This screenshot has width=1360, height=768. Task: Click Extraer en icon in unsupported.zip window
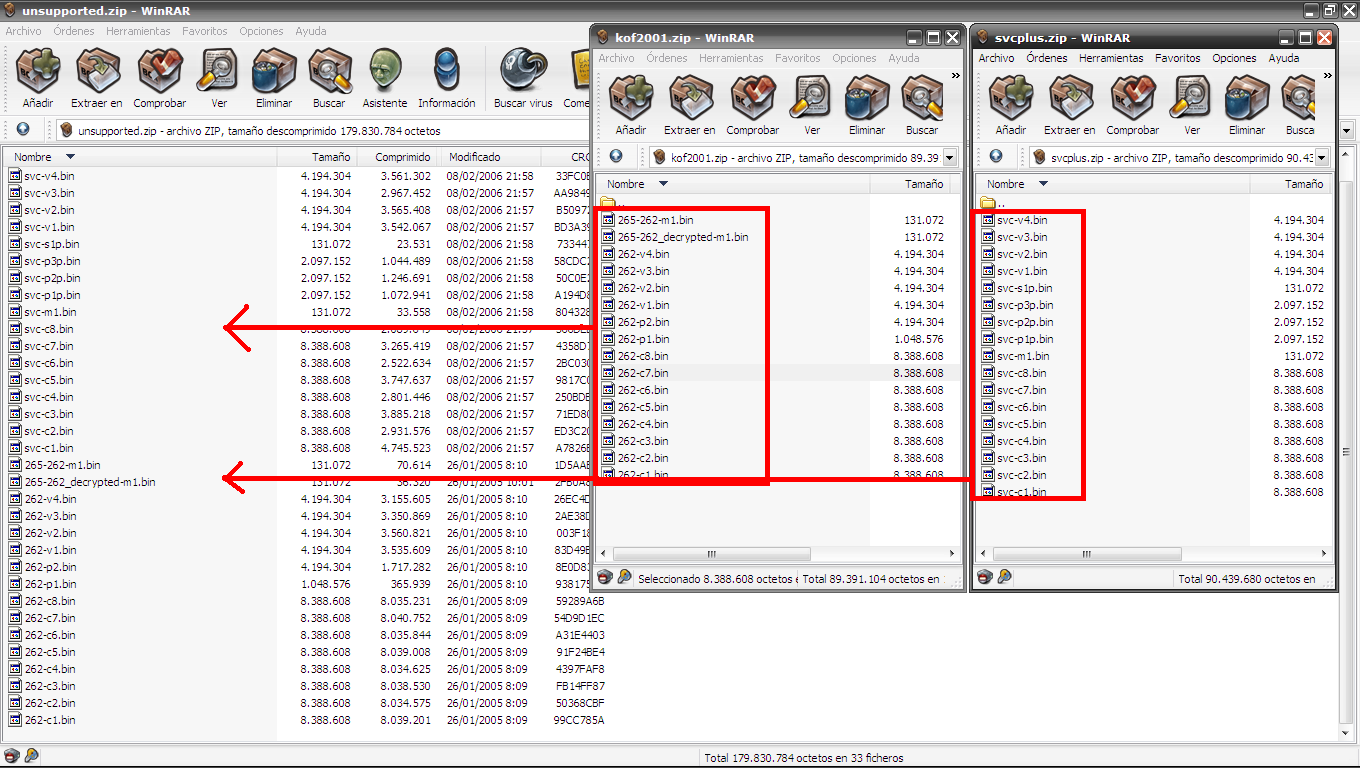pos(98,71)
